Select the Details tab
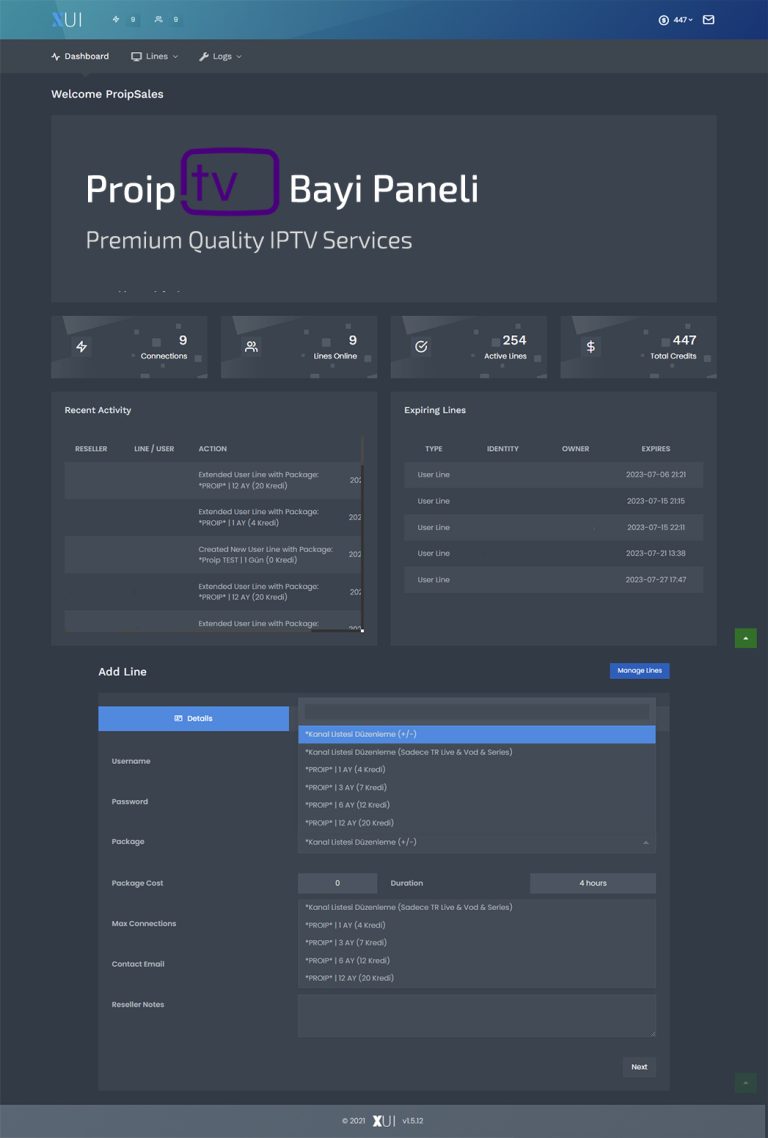768x1138 pixels. pos(194,719)
